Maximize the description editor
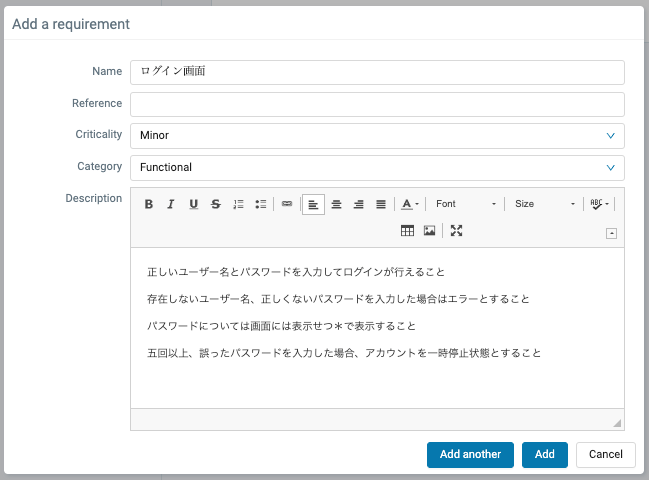649x480 pixels. [456, 231]
